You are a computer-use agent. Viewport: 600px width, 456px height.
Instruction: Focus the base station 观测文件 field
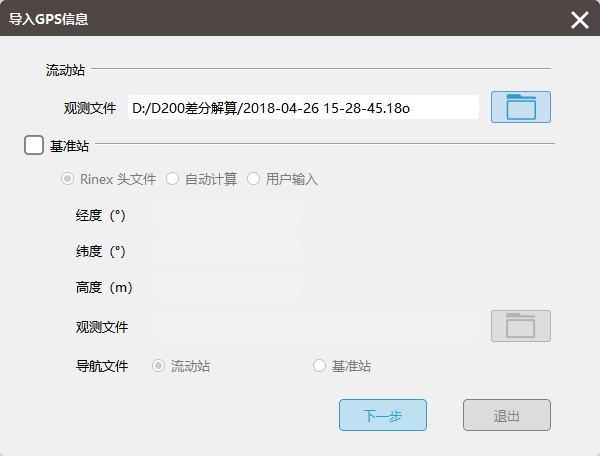pyautogui.click(x=315, y=326)
